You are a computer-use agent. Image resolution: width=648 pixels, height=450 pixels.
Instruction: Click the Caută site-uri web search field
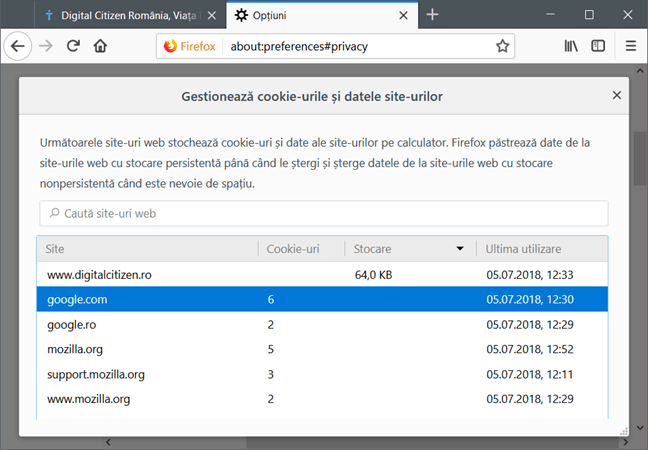tap(323, 213)
